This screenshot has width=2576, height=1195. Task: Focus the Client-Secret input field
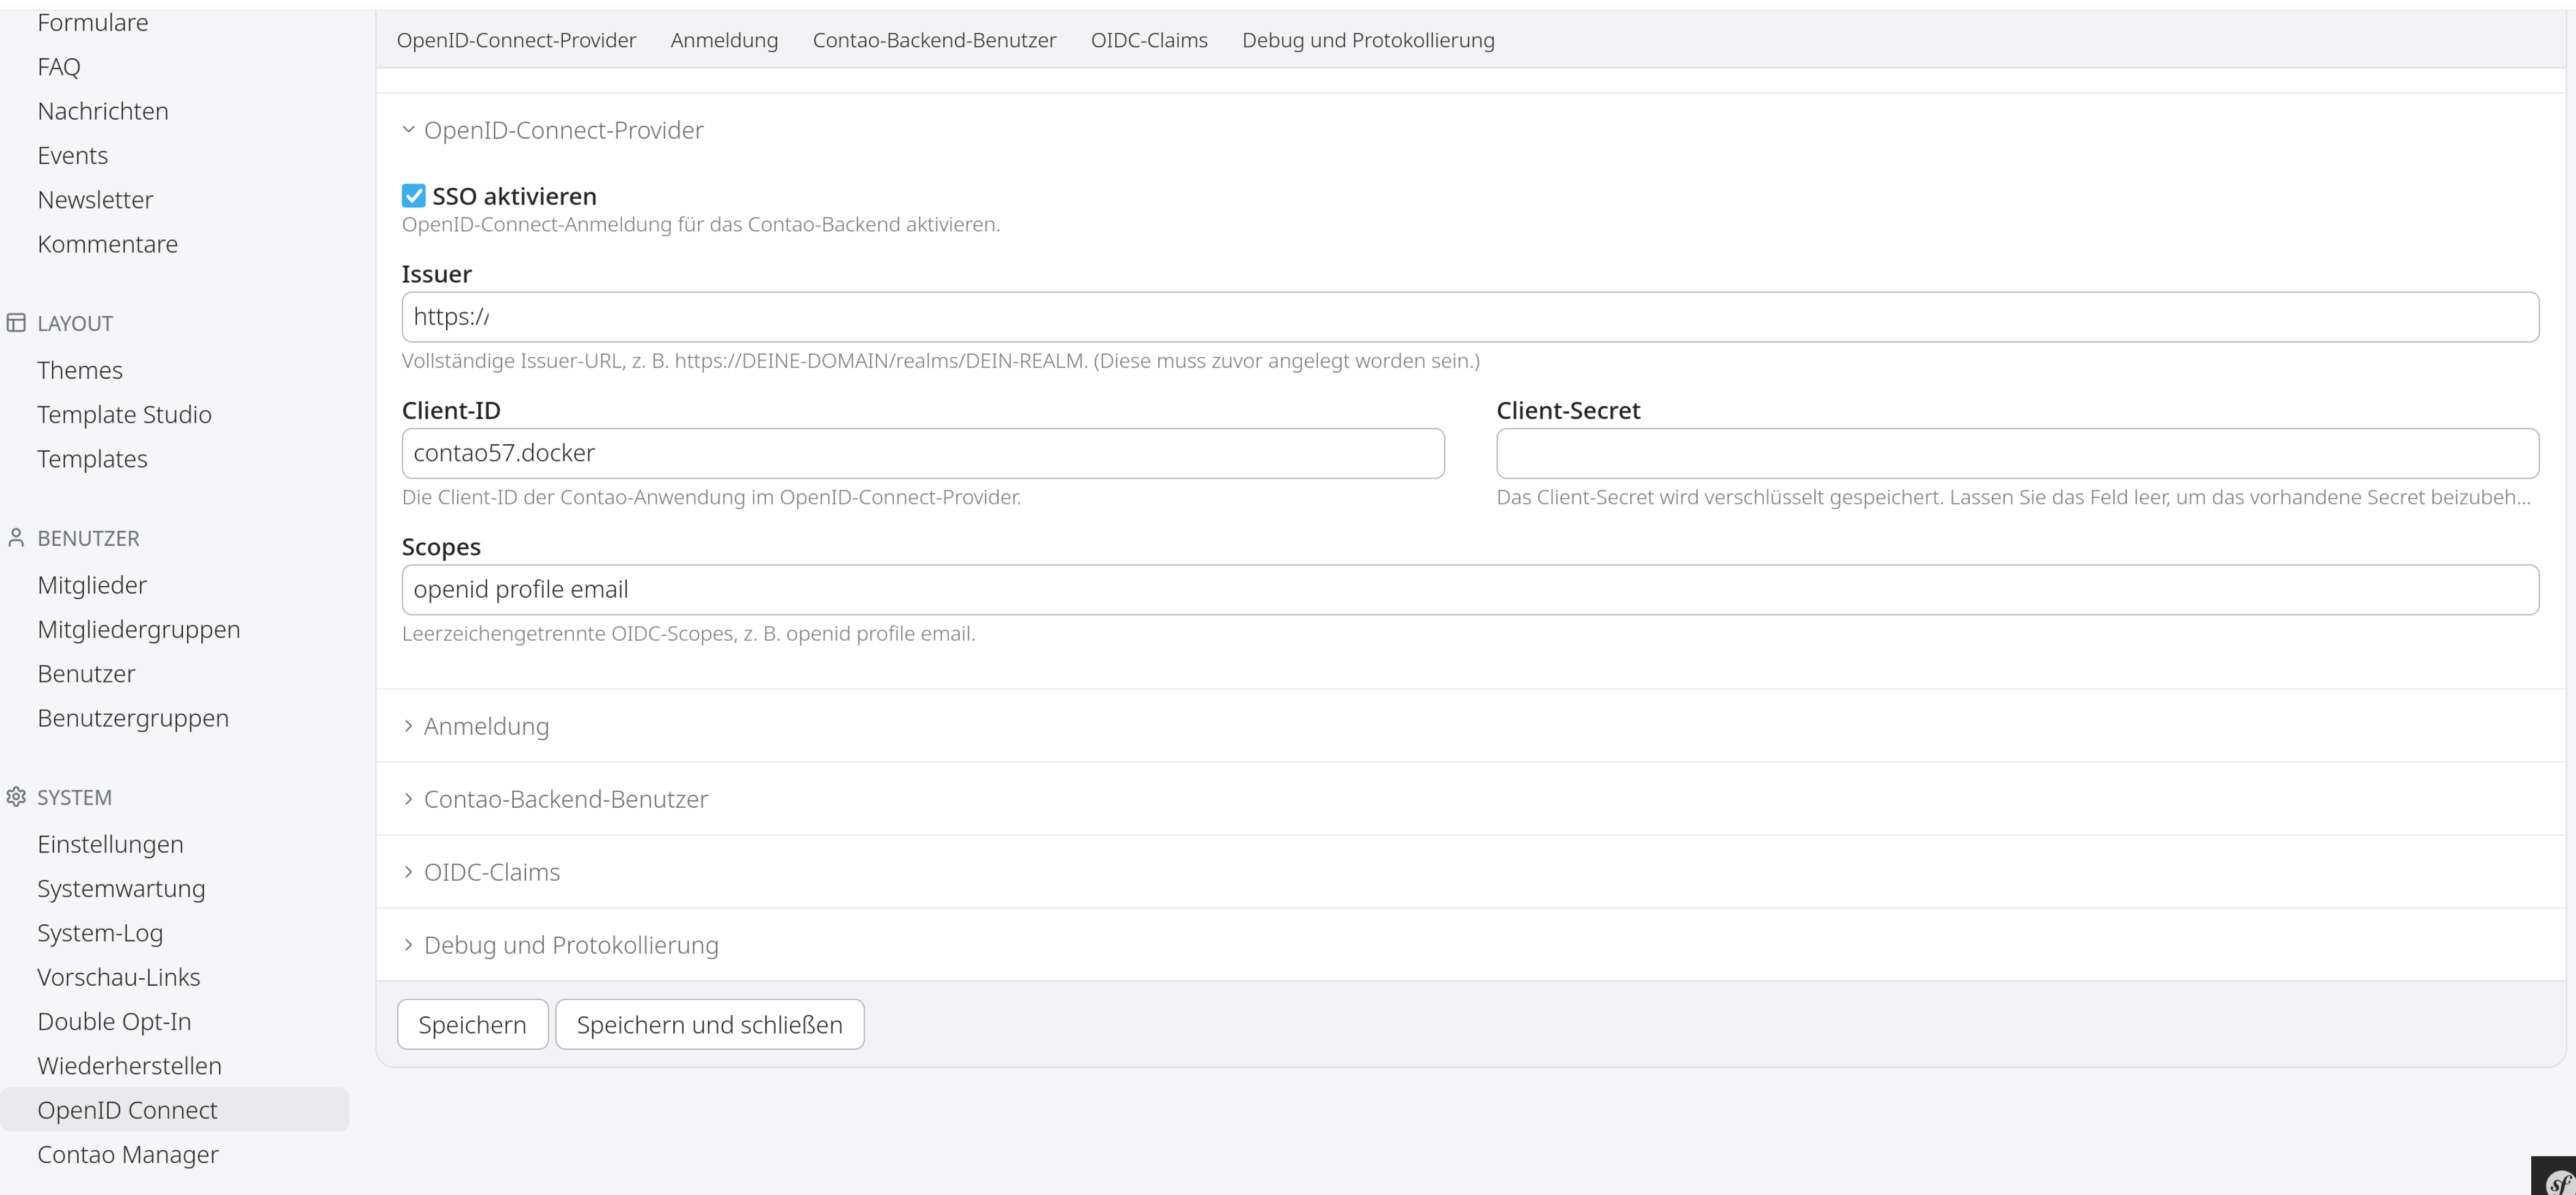tap(2017, 453)
